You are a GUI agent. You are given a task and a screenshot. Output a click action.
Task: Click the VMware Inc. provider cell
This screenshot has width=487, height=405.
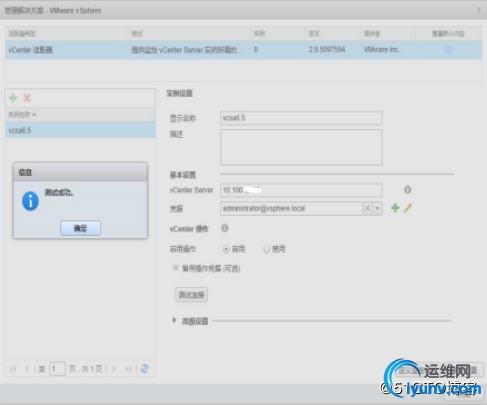pyautogui.click(x=382, y=50)
